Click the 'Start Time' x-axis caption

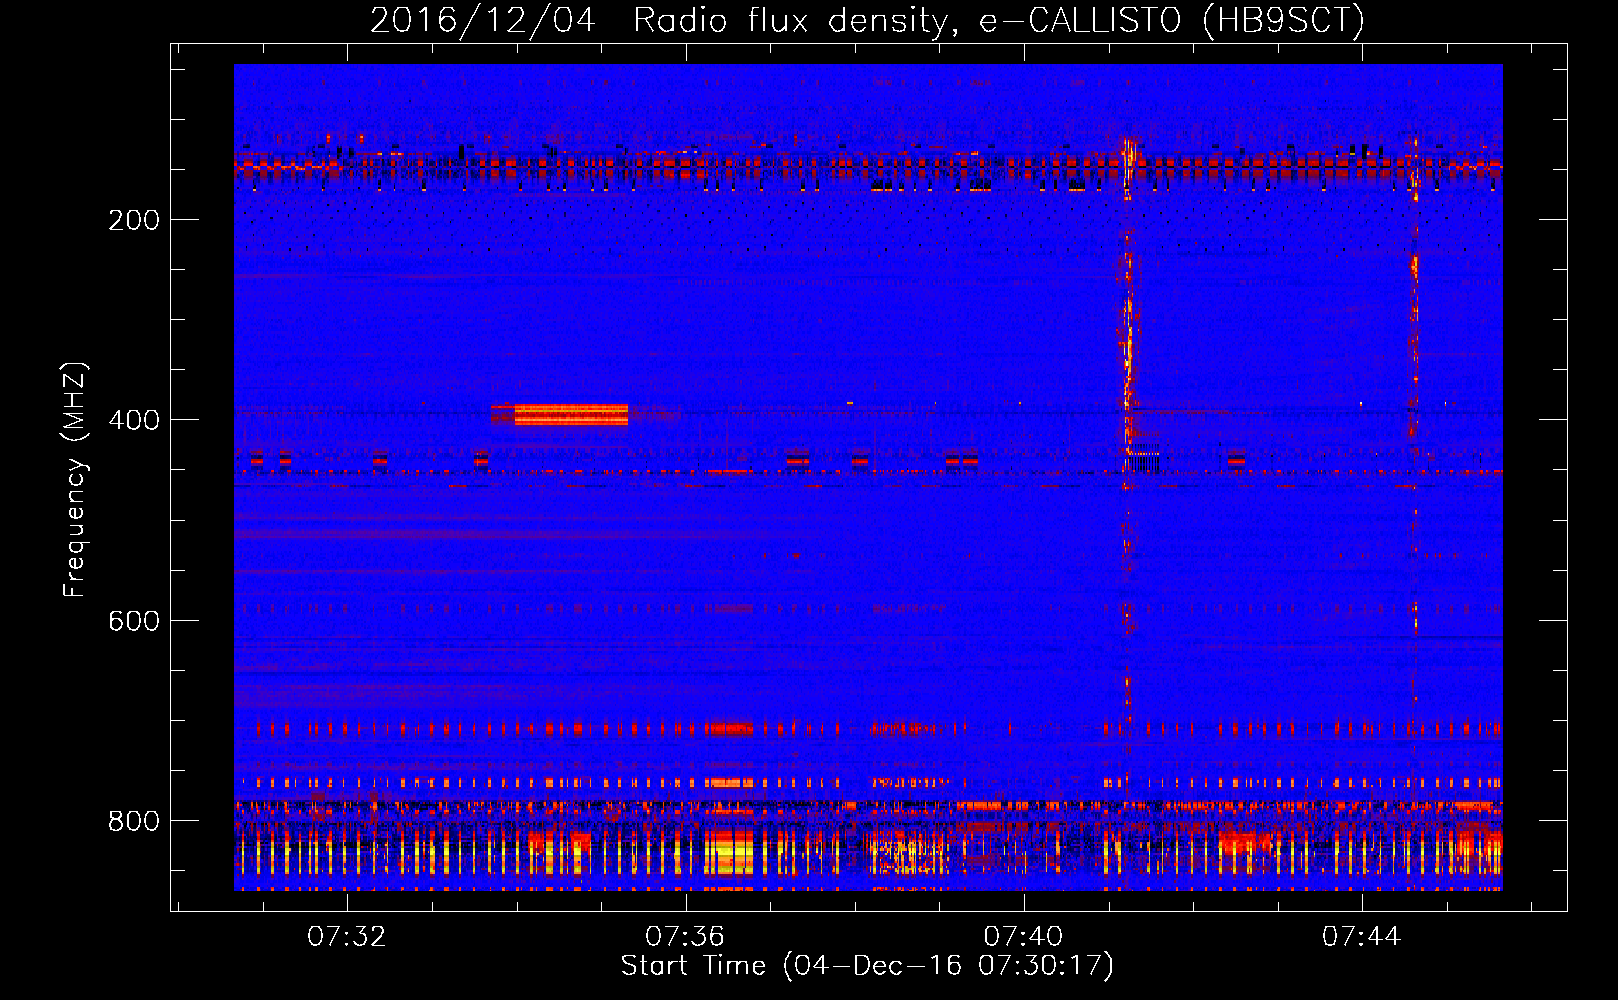click(867, 966)
